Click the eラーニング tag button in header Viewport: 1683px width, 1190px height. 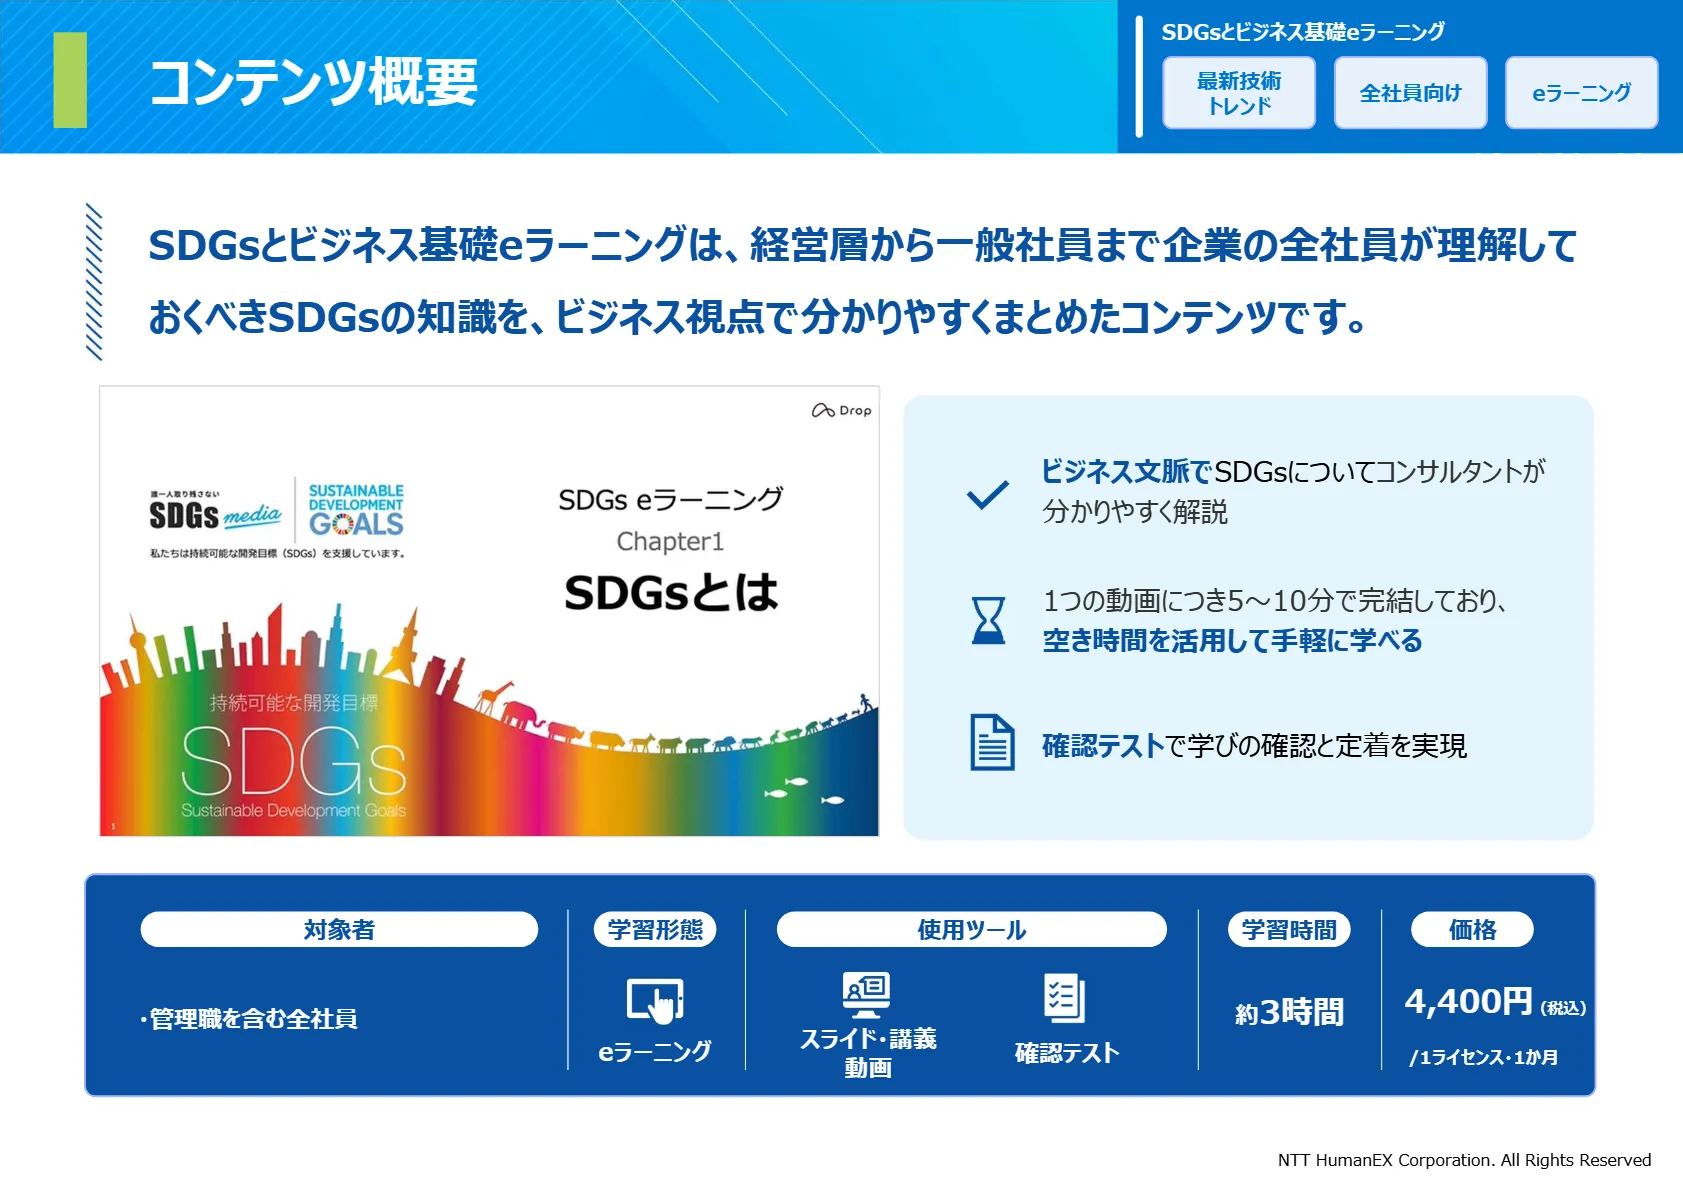(1581, 93)
